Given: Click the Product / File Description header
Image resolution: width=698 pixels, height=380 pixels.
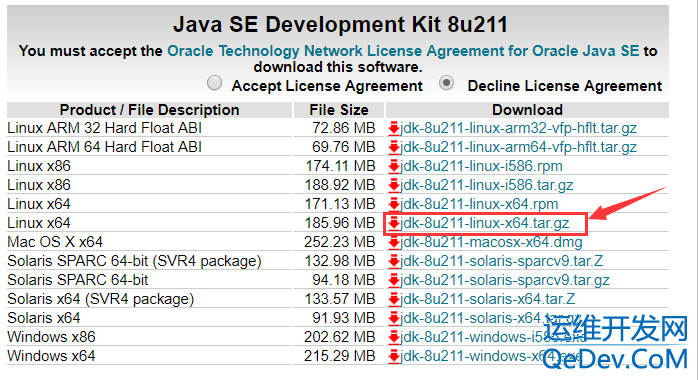Looking at the screenshot, I should (150, 110).
